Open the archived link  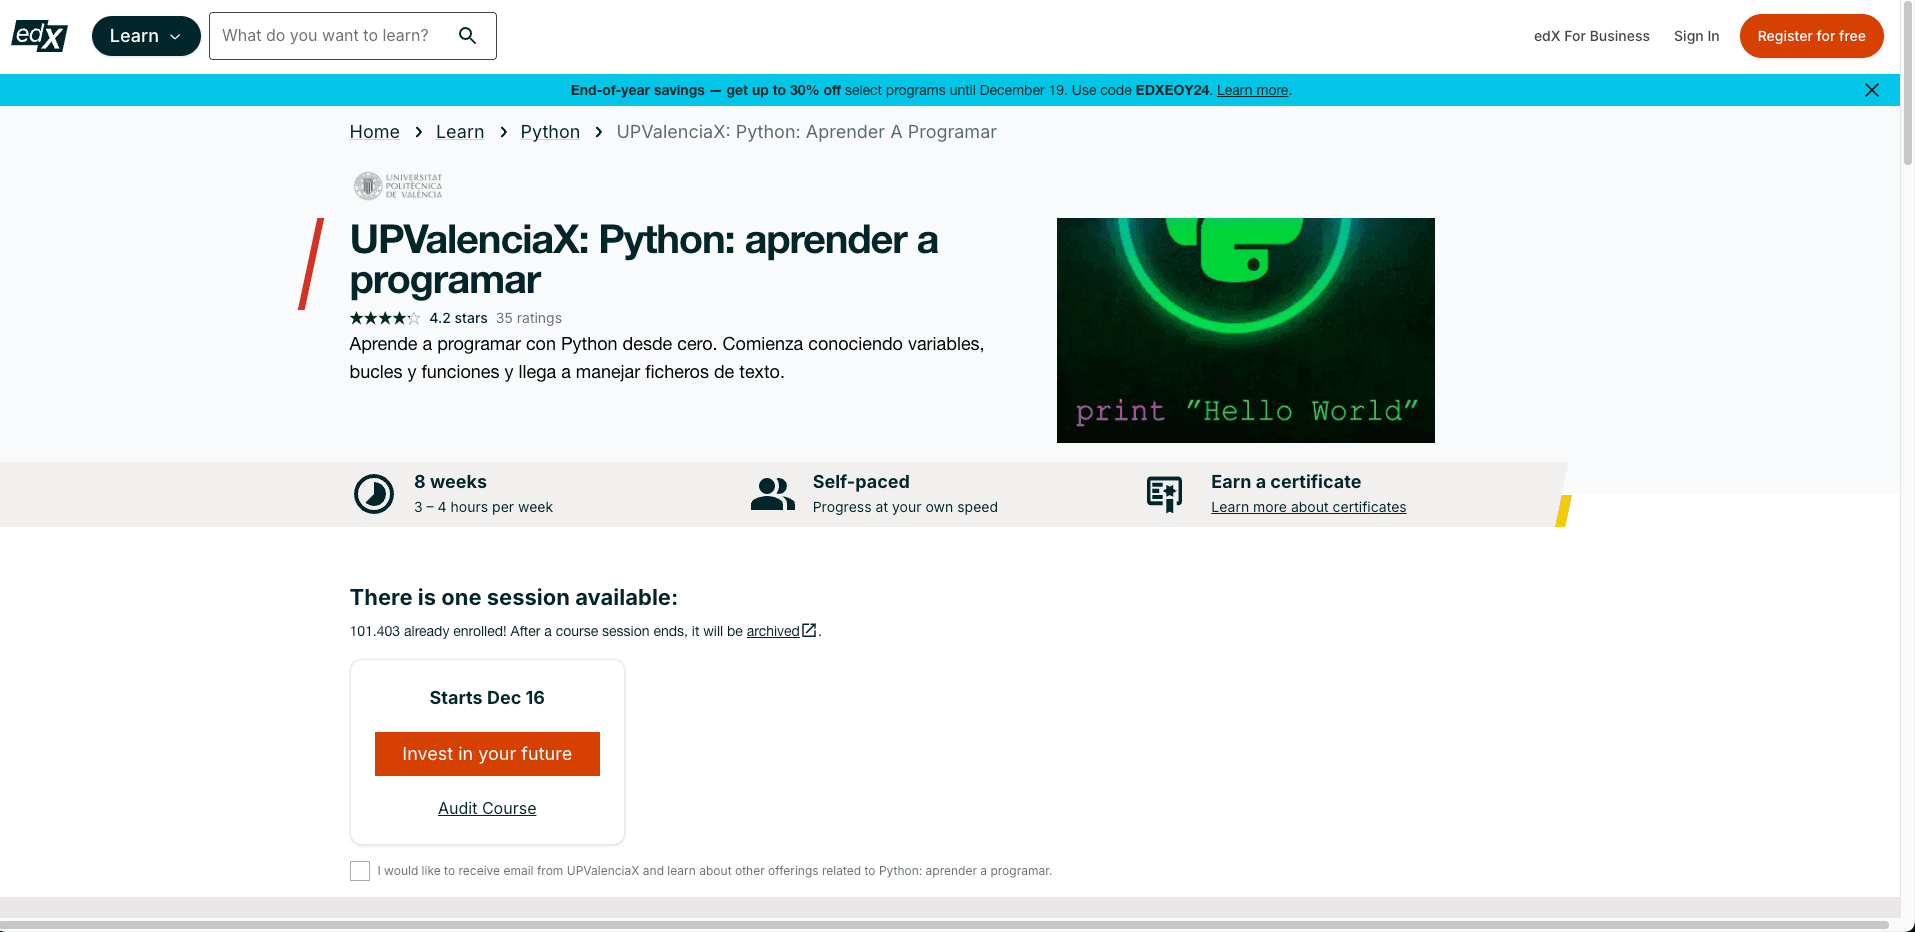coord(773,631)
